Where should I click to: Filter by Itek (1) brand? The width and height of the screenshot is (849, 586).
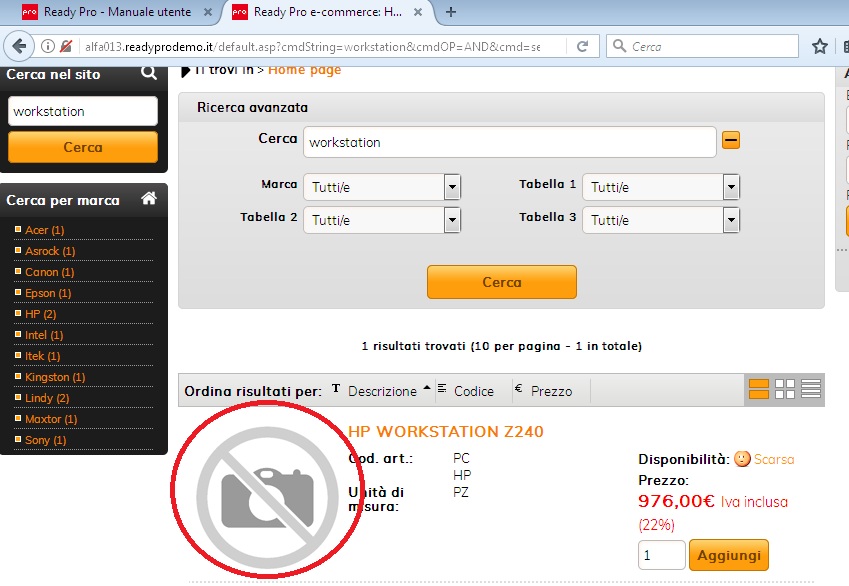(42, 356)
